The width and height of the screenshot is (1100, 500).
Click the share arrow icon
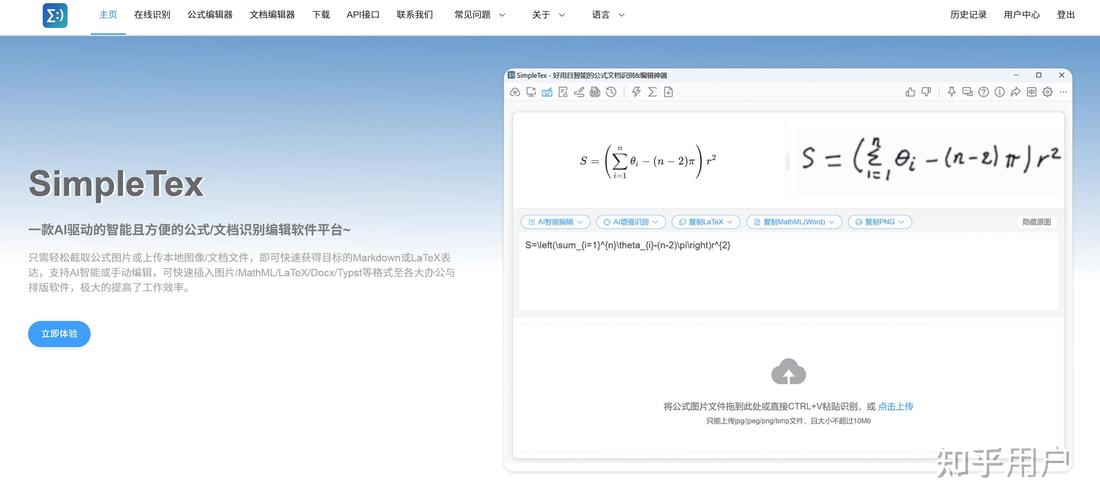tap(1015, 92)
